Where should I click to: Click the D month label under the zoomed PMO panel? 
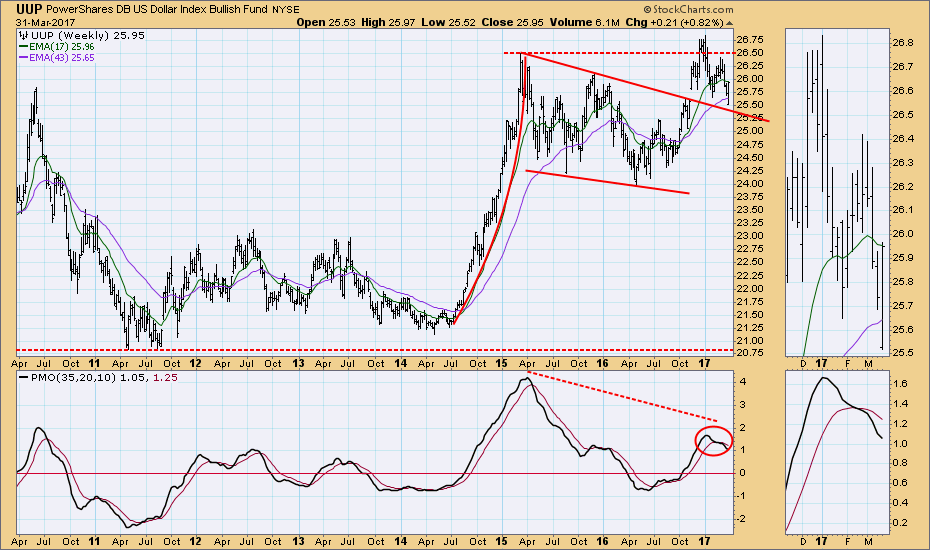[804, 541]
